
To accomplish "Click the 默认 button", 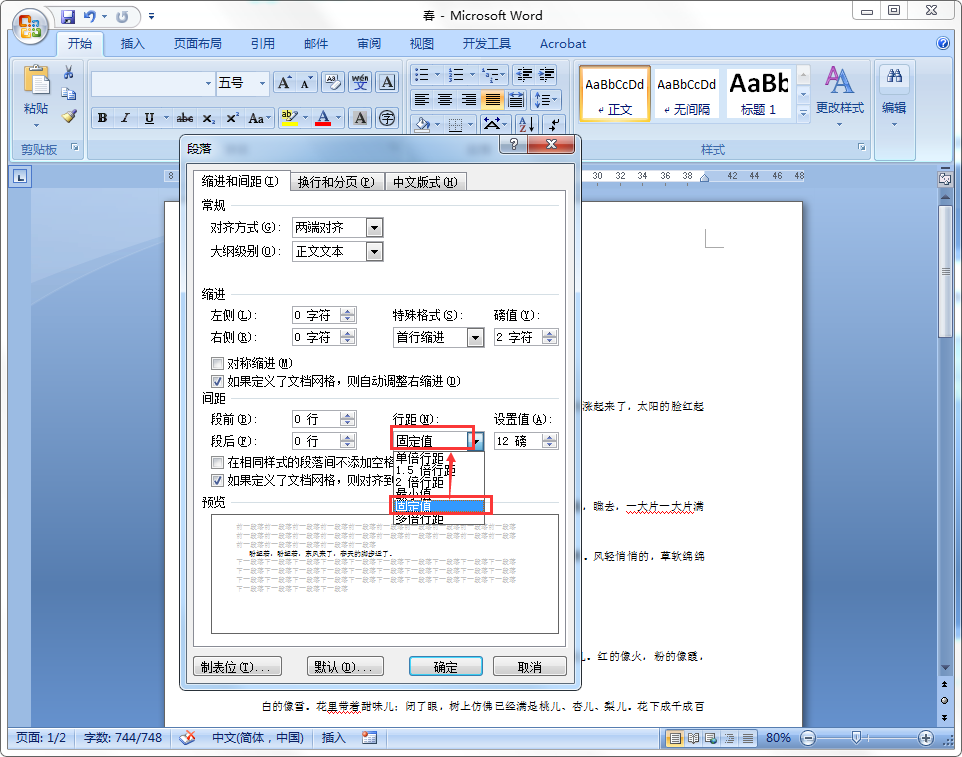I will pos(345,667).
